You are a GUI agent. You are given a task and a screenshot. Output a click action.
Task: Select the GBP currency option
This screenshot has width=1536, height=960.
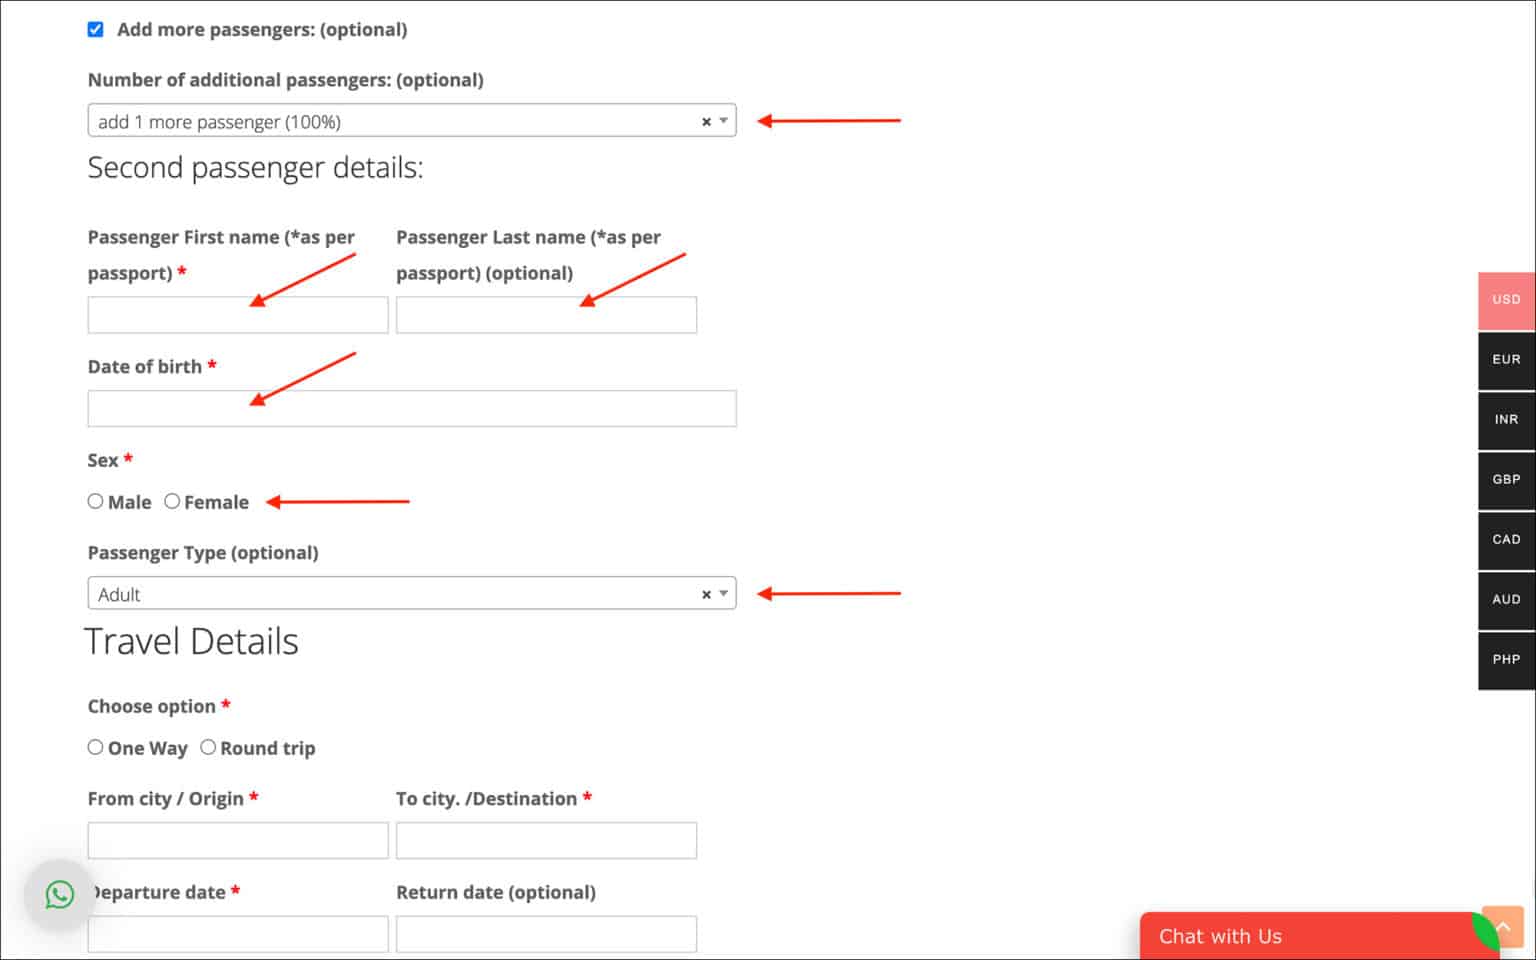pyautogui.click(x=1506, y=480)
